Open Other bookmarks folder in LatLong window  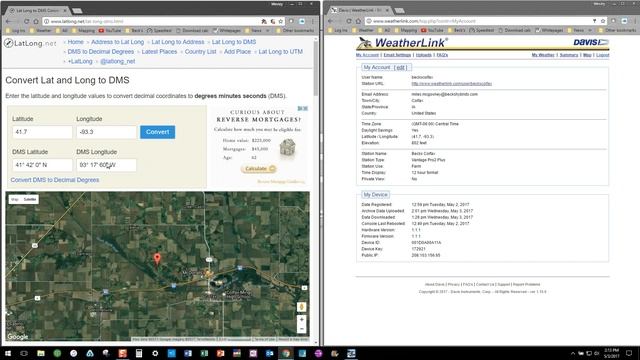[295, 31]
